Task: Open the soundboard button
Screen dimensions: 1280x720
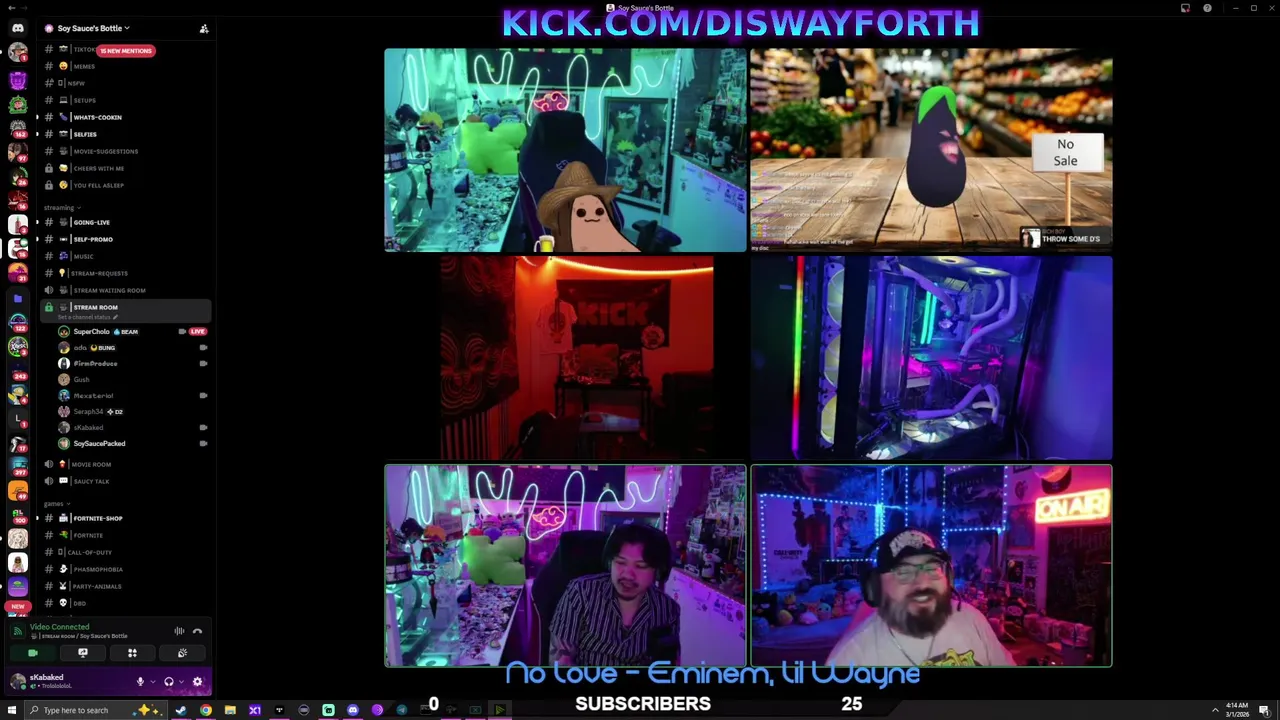Action: 182,653
